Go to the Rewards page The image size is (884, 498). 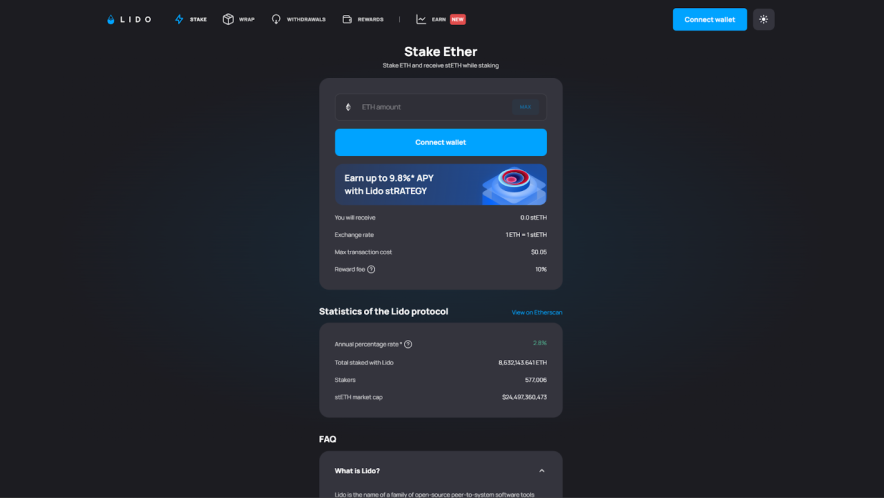tap(370, 19)
